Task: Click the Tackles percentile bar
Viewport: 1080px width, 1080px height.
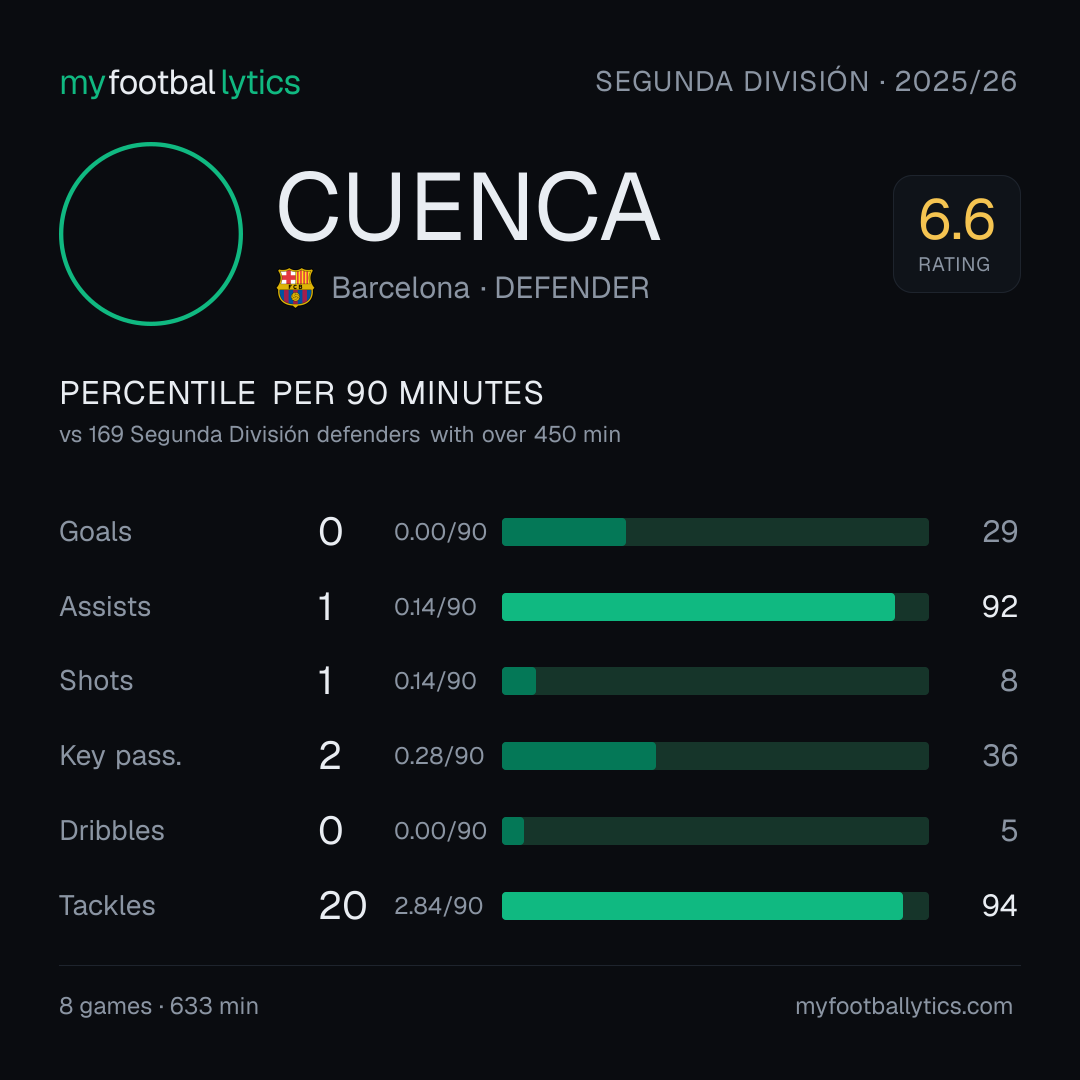Action: click(715, 906)
